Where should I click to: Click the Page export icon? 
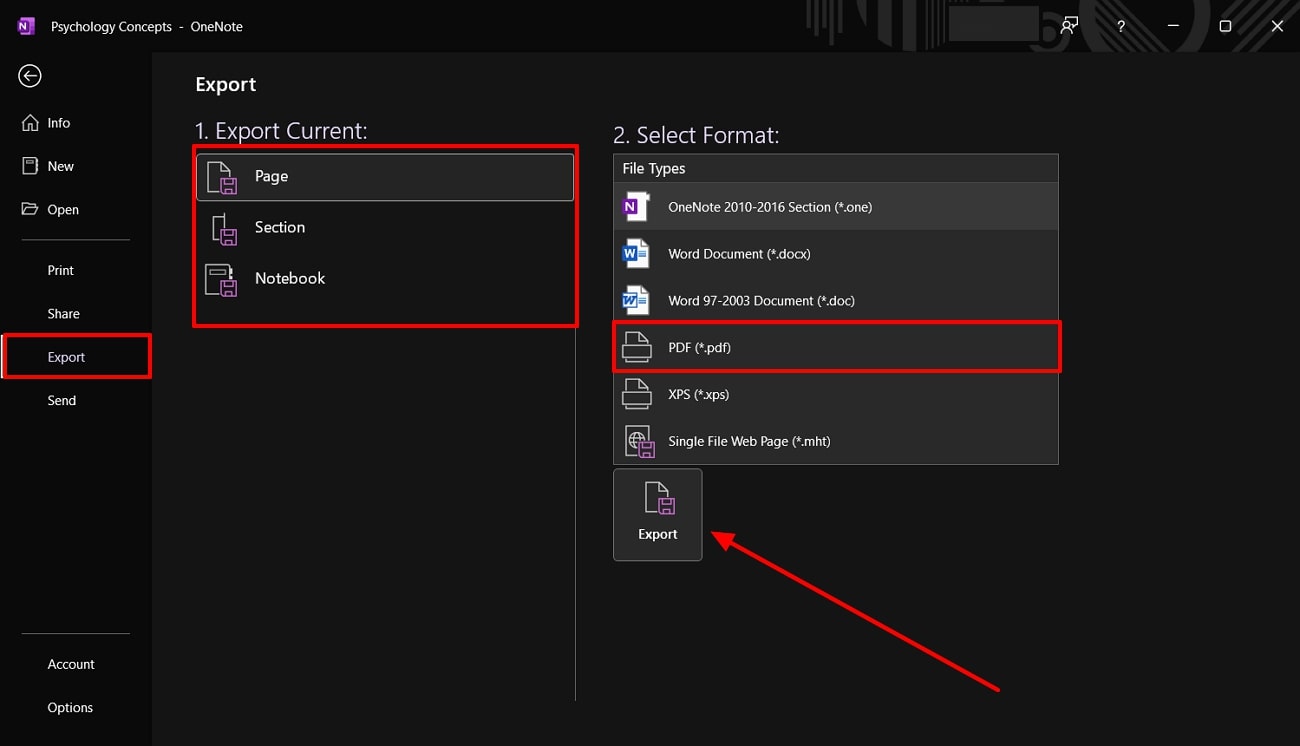221,177
